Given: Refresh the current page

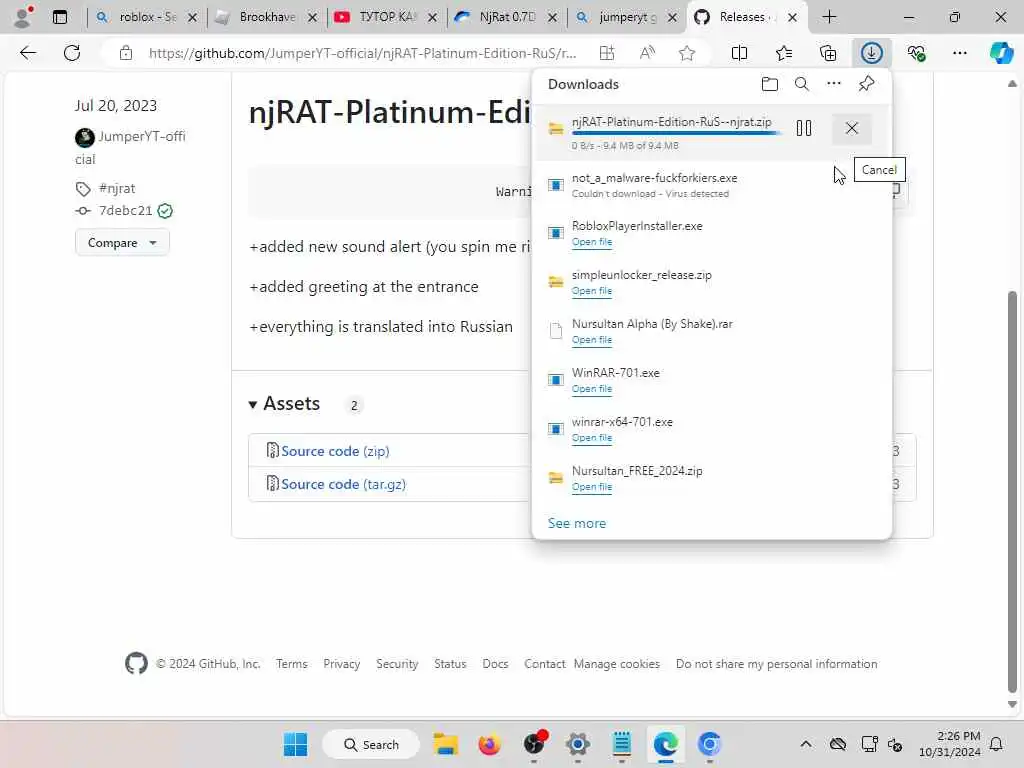Looking at the screenshot, I should pyautogui.click(x=72, y=53).
